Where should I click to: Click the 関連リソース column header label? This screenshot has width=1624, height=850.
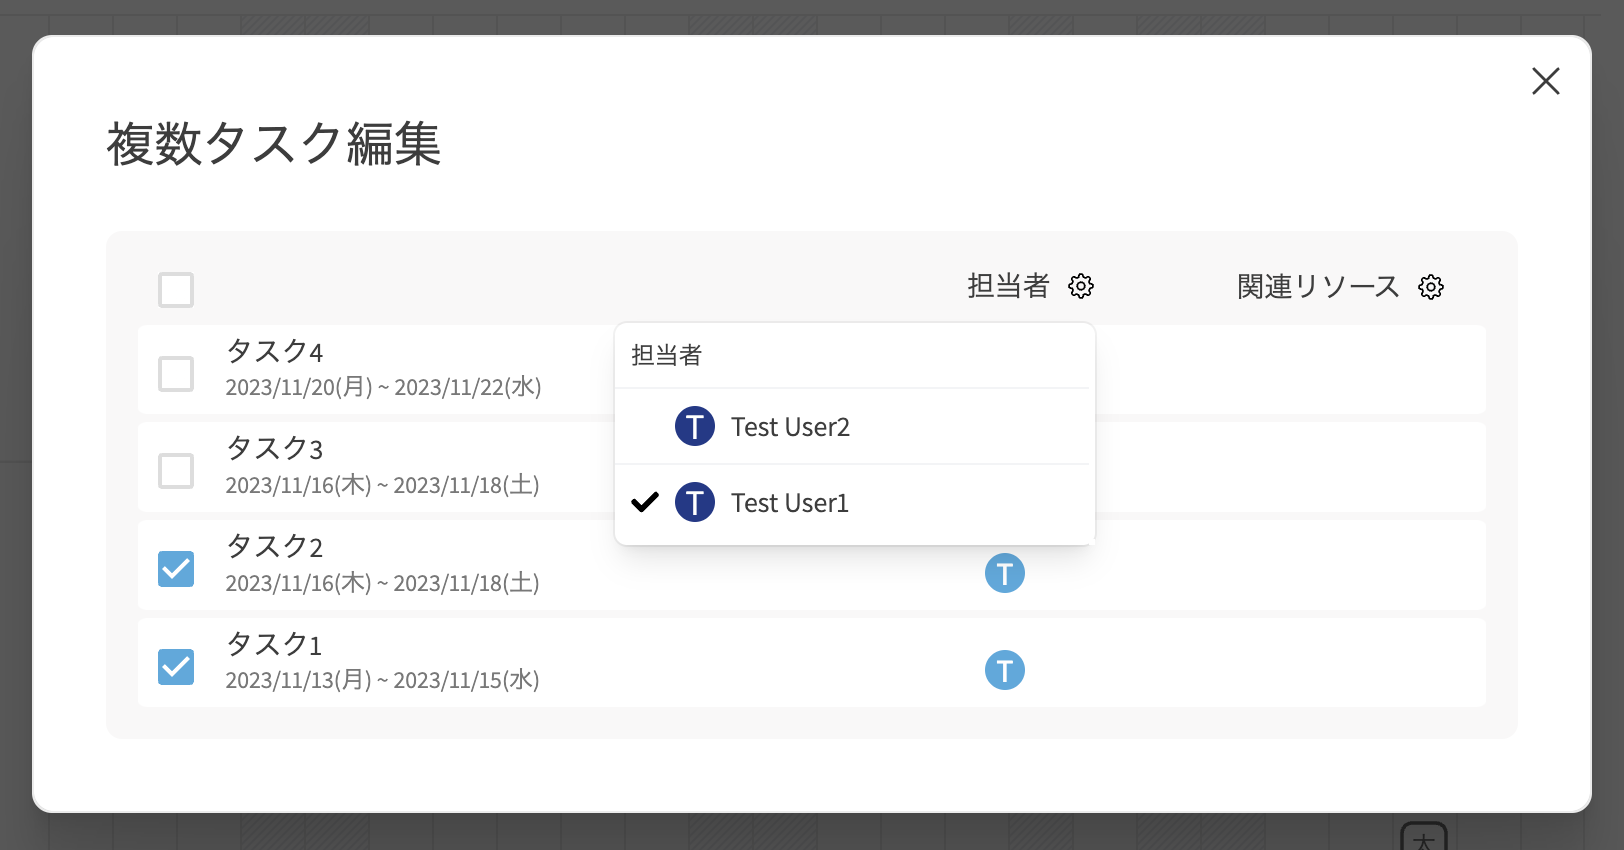[1317, 287]
